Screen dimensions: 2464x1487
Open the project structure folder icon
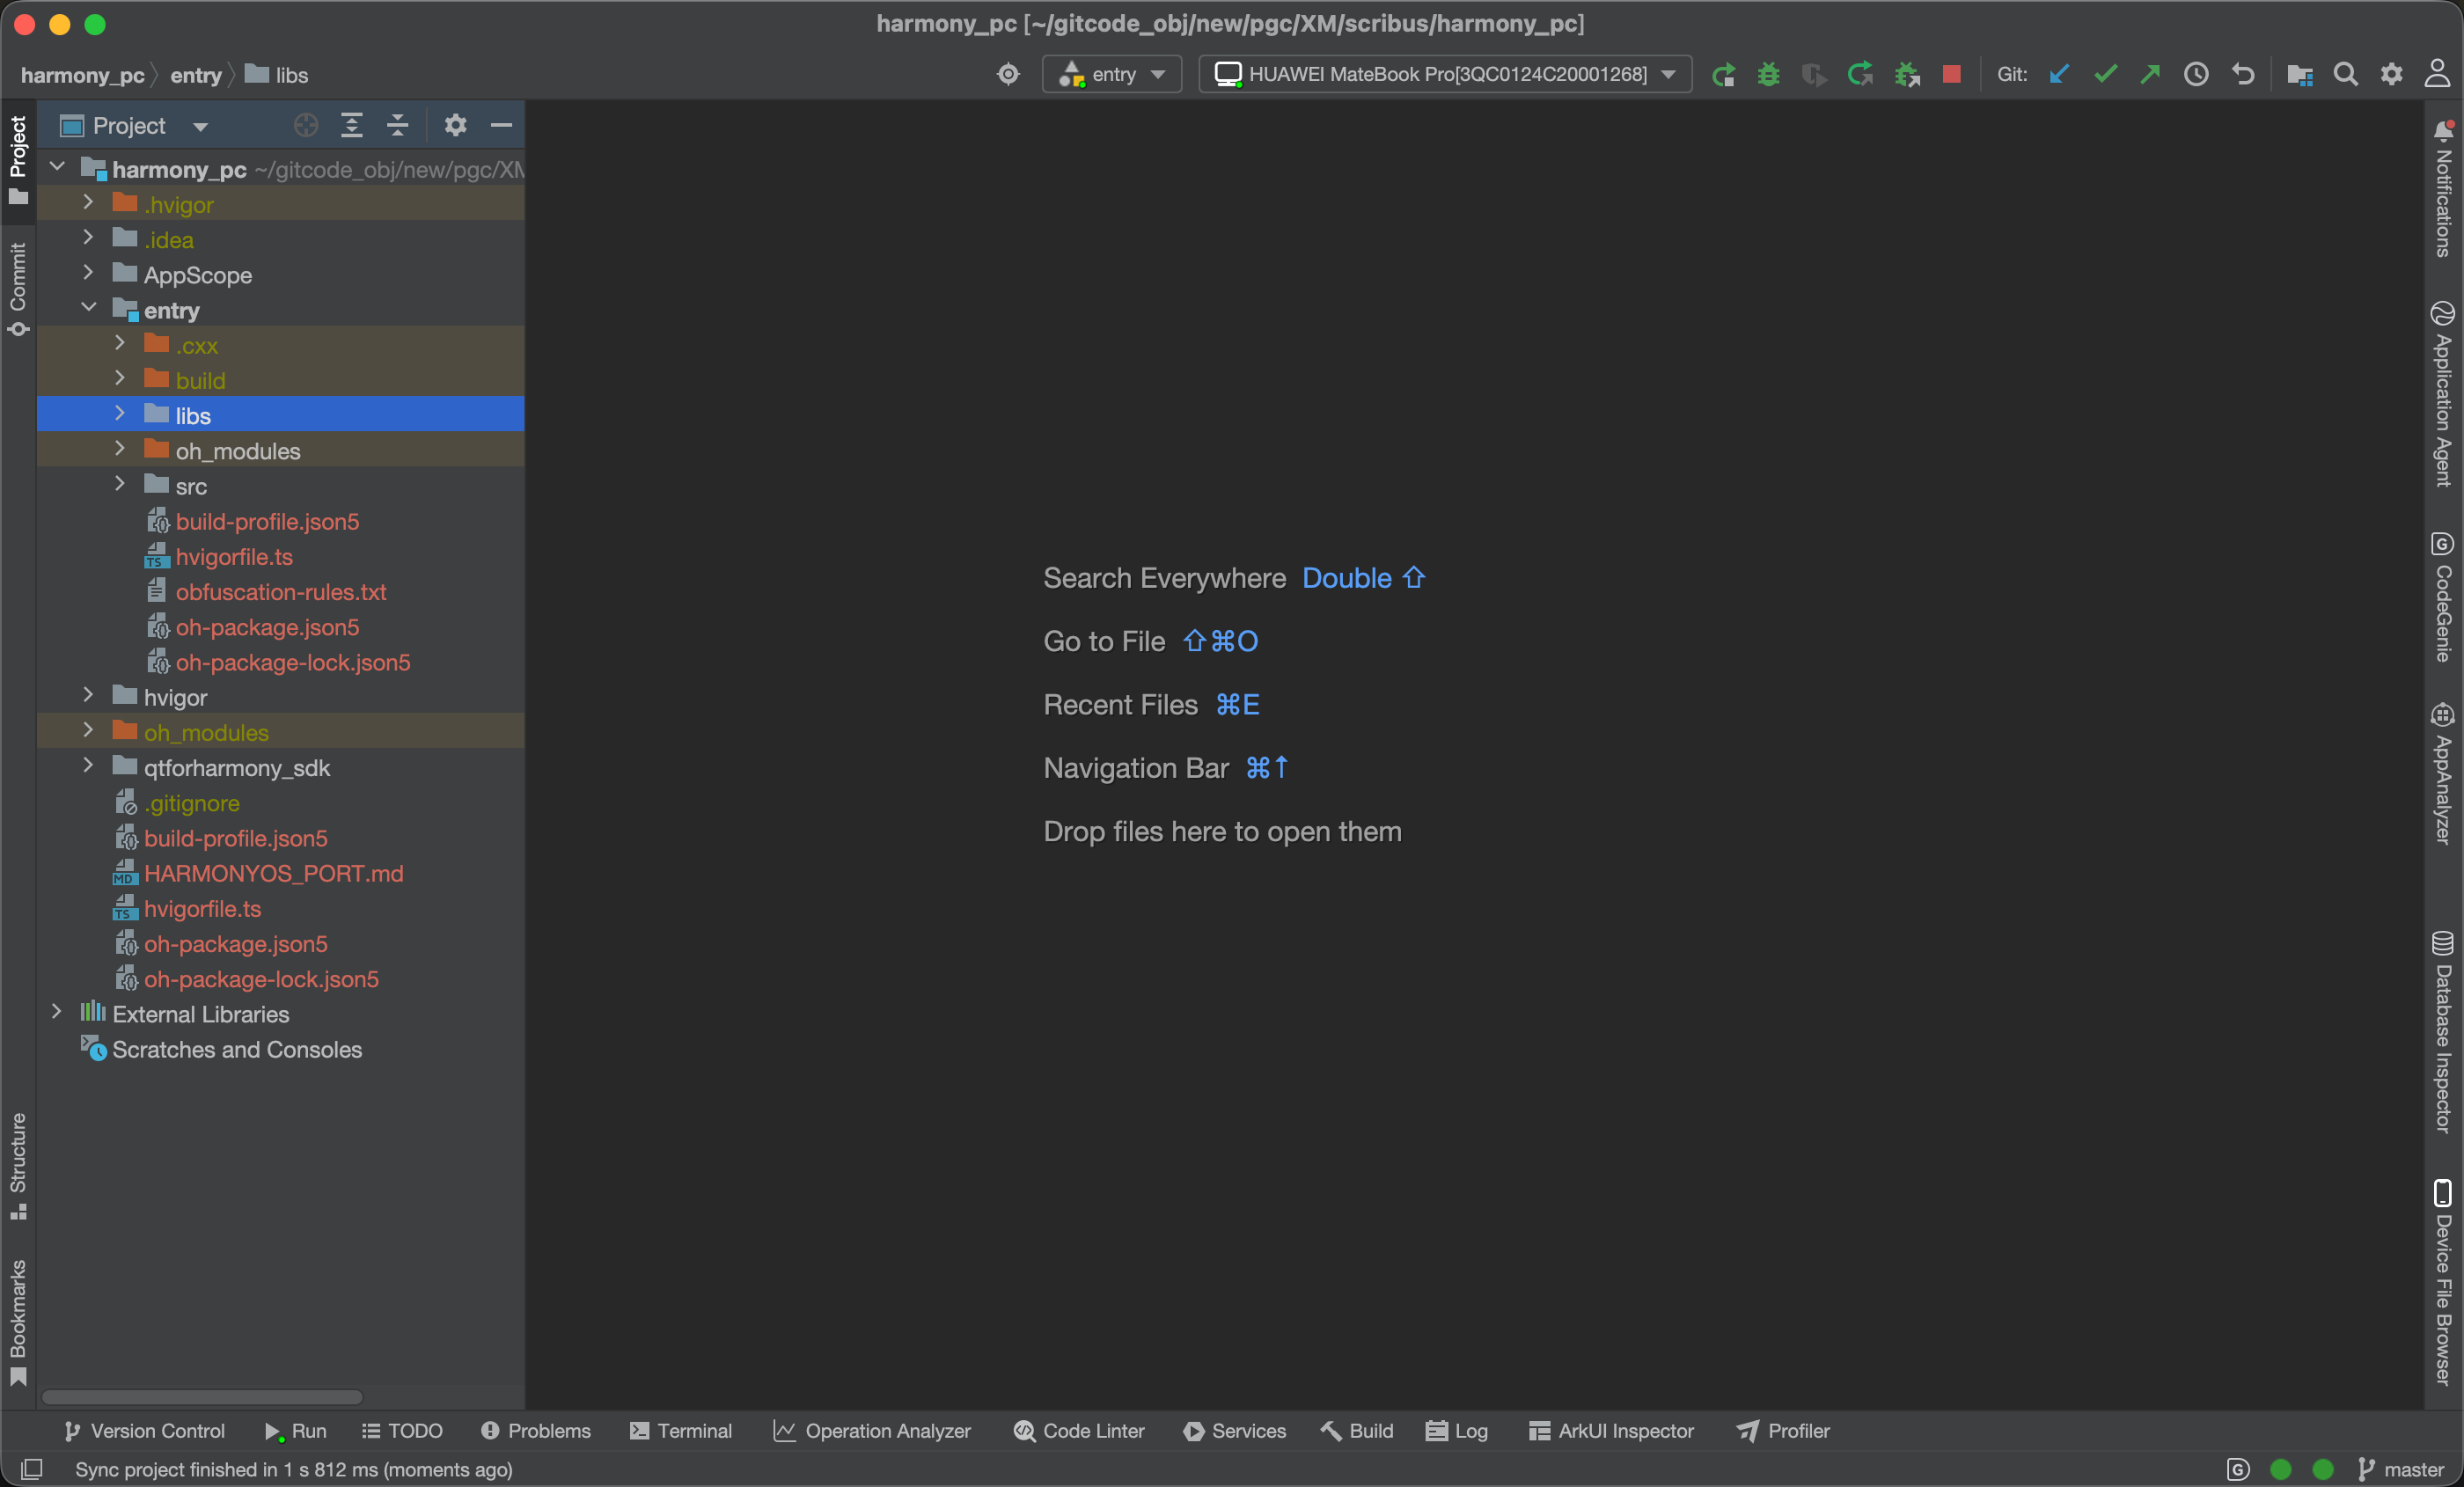coord(2299,75)
